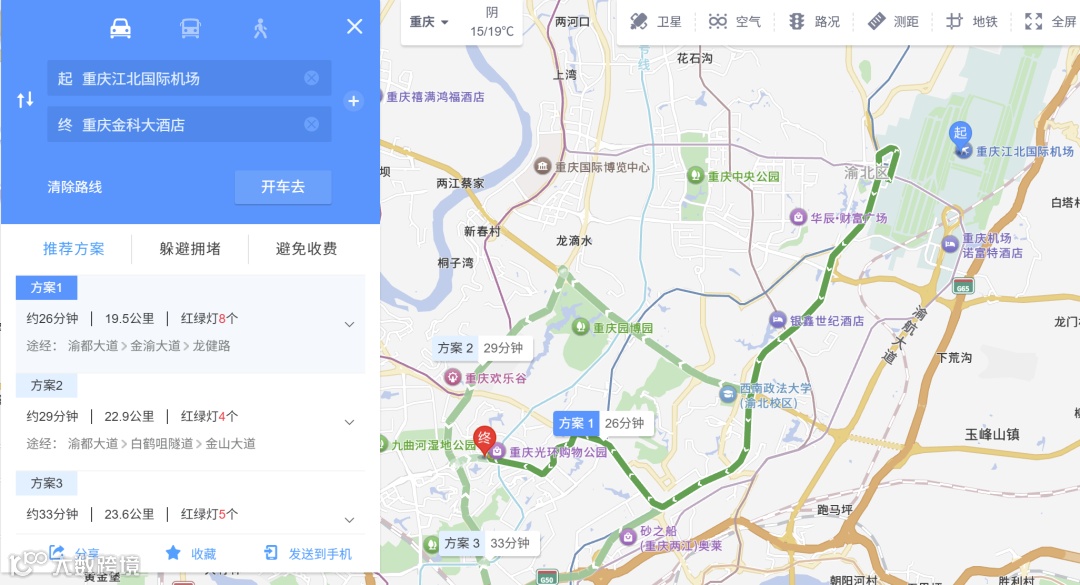This screenshot has width=1080, height=585.
Task: Click 发送到手机 send to phone
Action: click(x=308, y=553)
